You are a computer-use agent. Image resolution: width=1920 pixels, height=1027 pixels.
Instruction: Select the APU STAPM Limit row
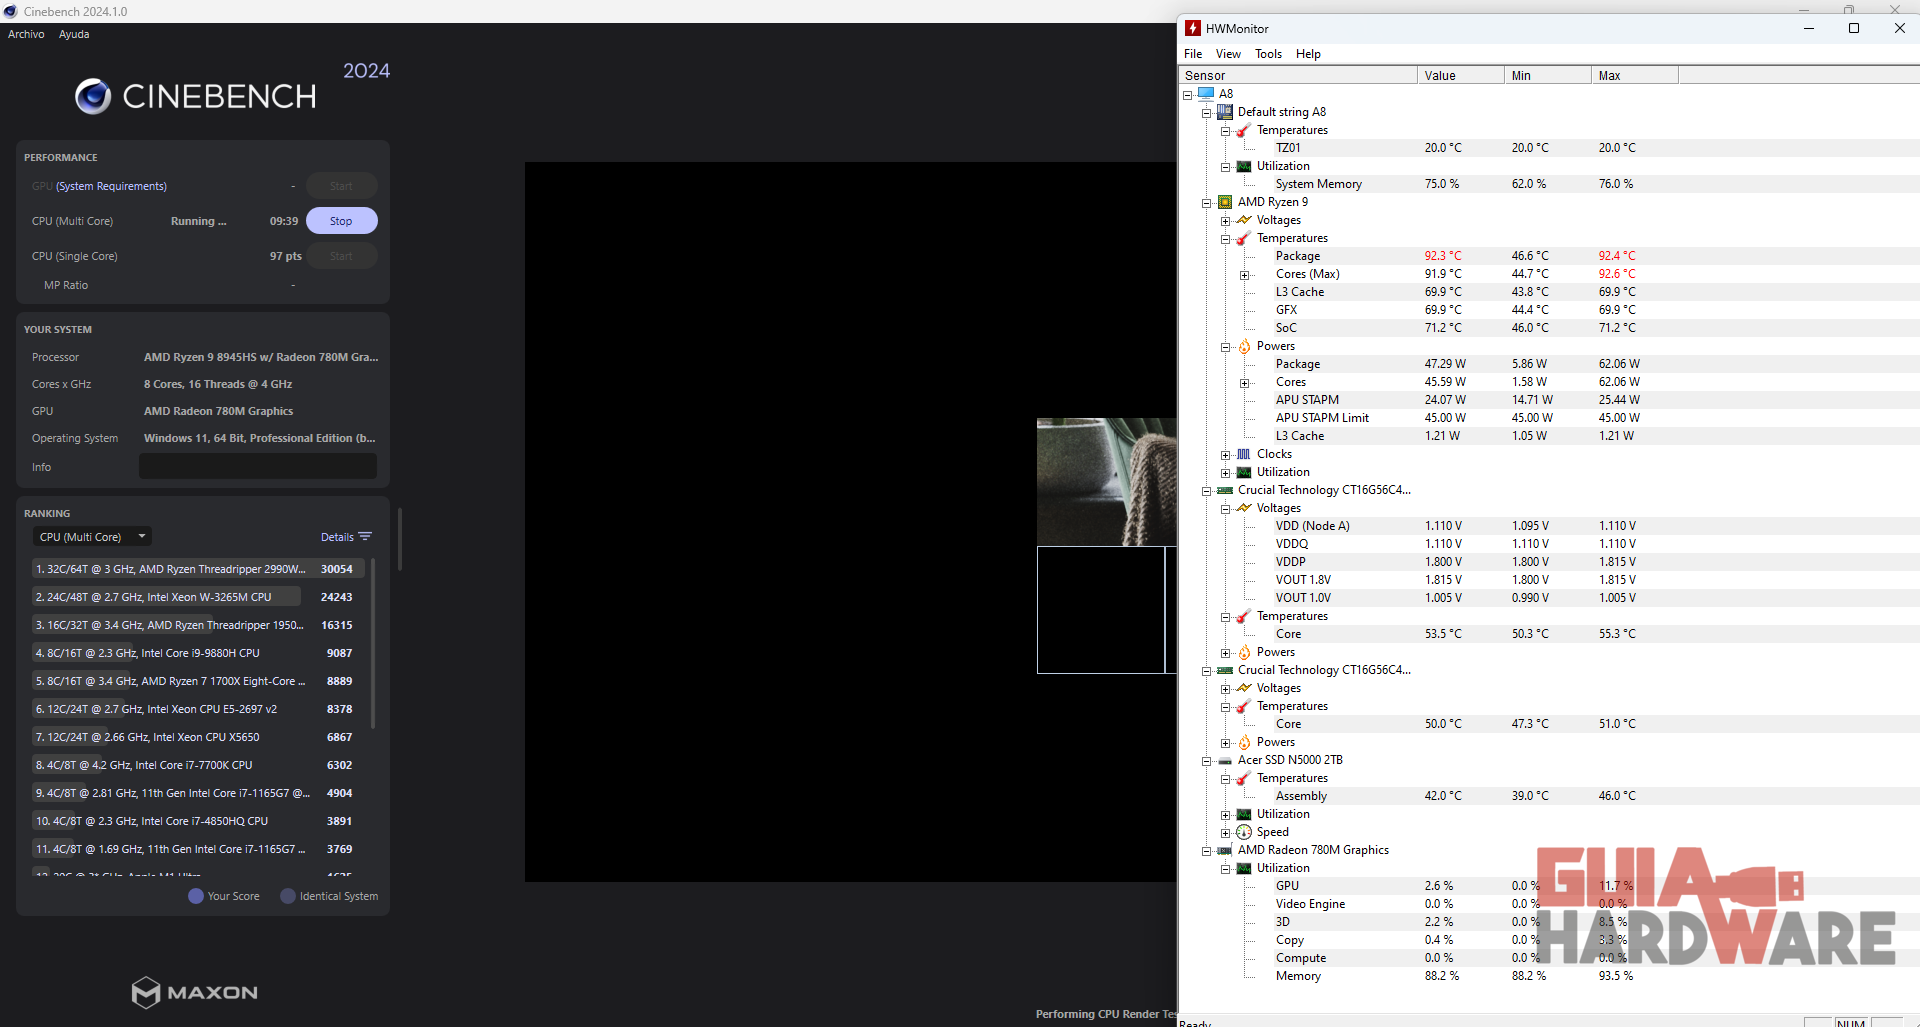[1550, 418]
